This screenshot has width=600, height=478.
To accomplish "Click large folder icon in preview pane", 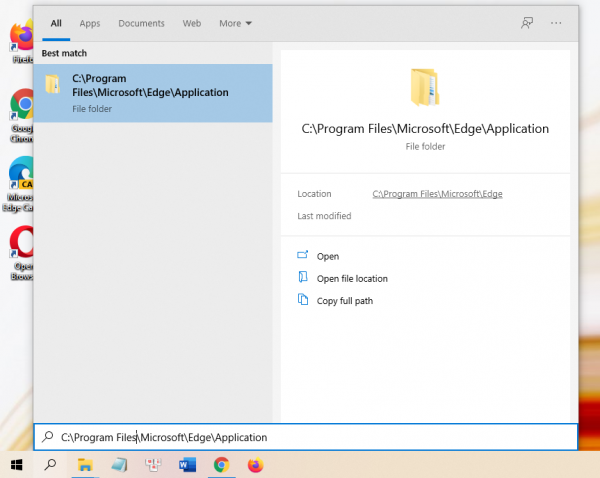I will 425,87.
